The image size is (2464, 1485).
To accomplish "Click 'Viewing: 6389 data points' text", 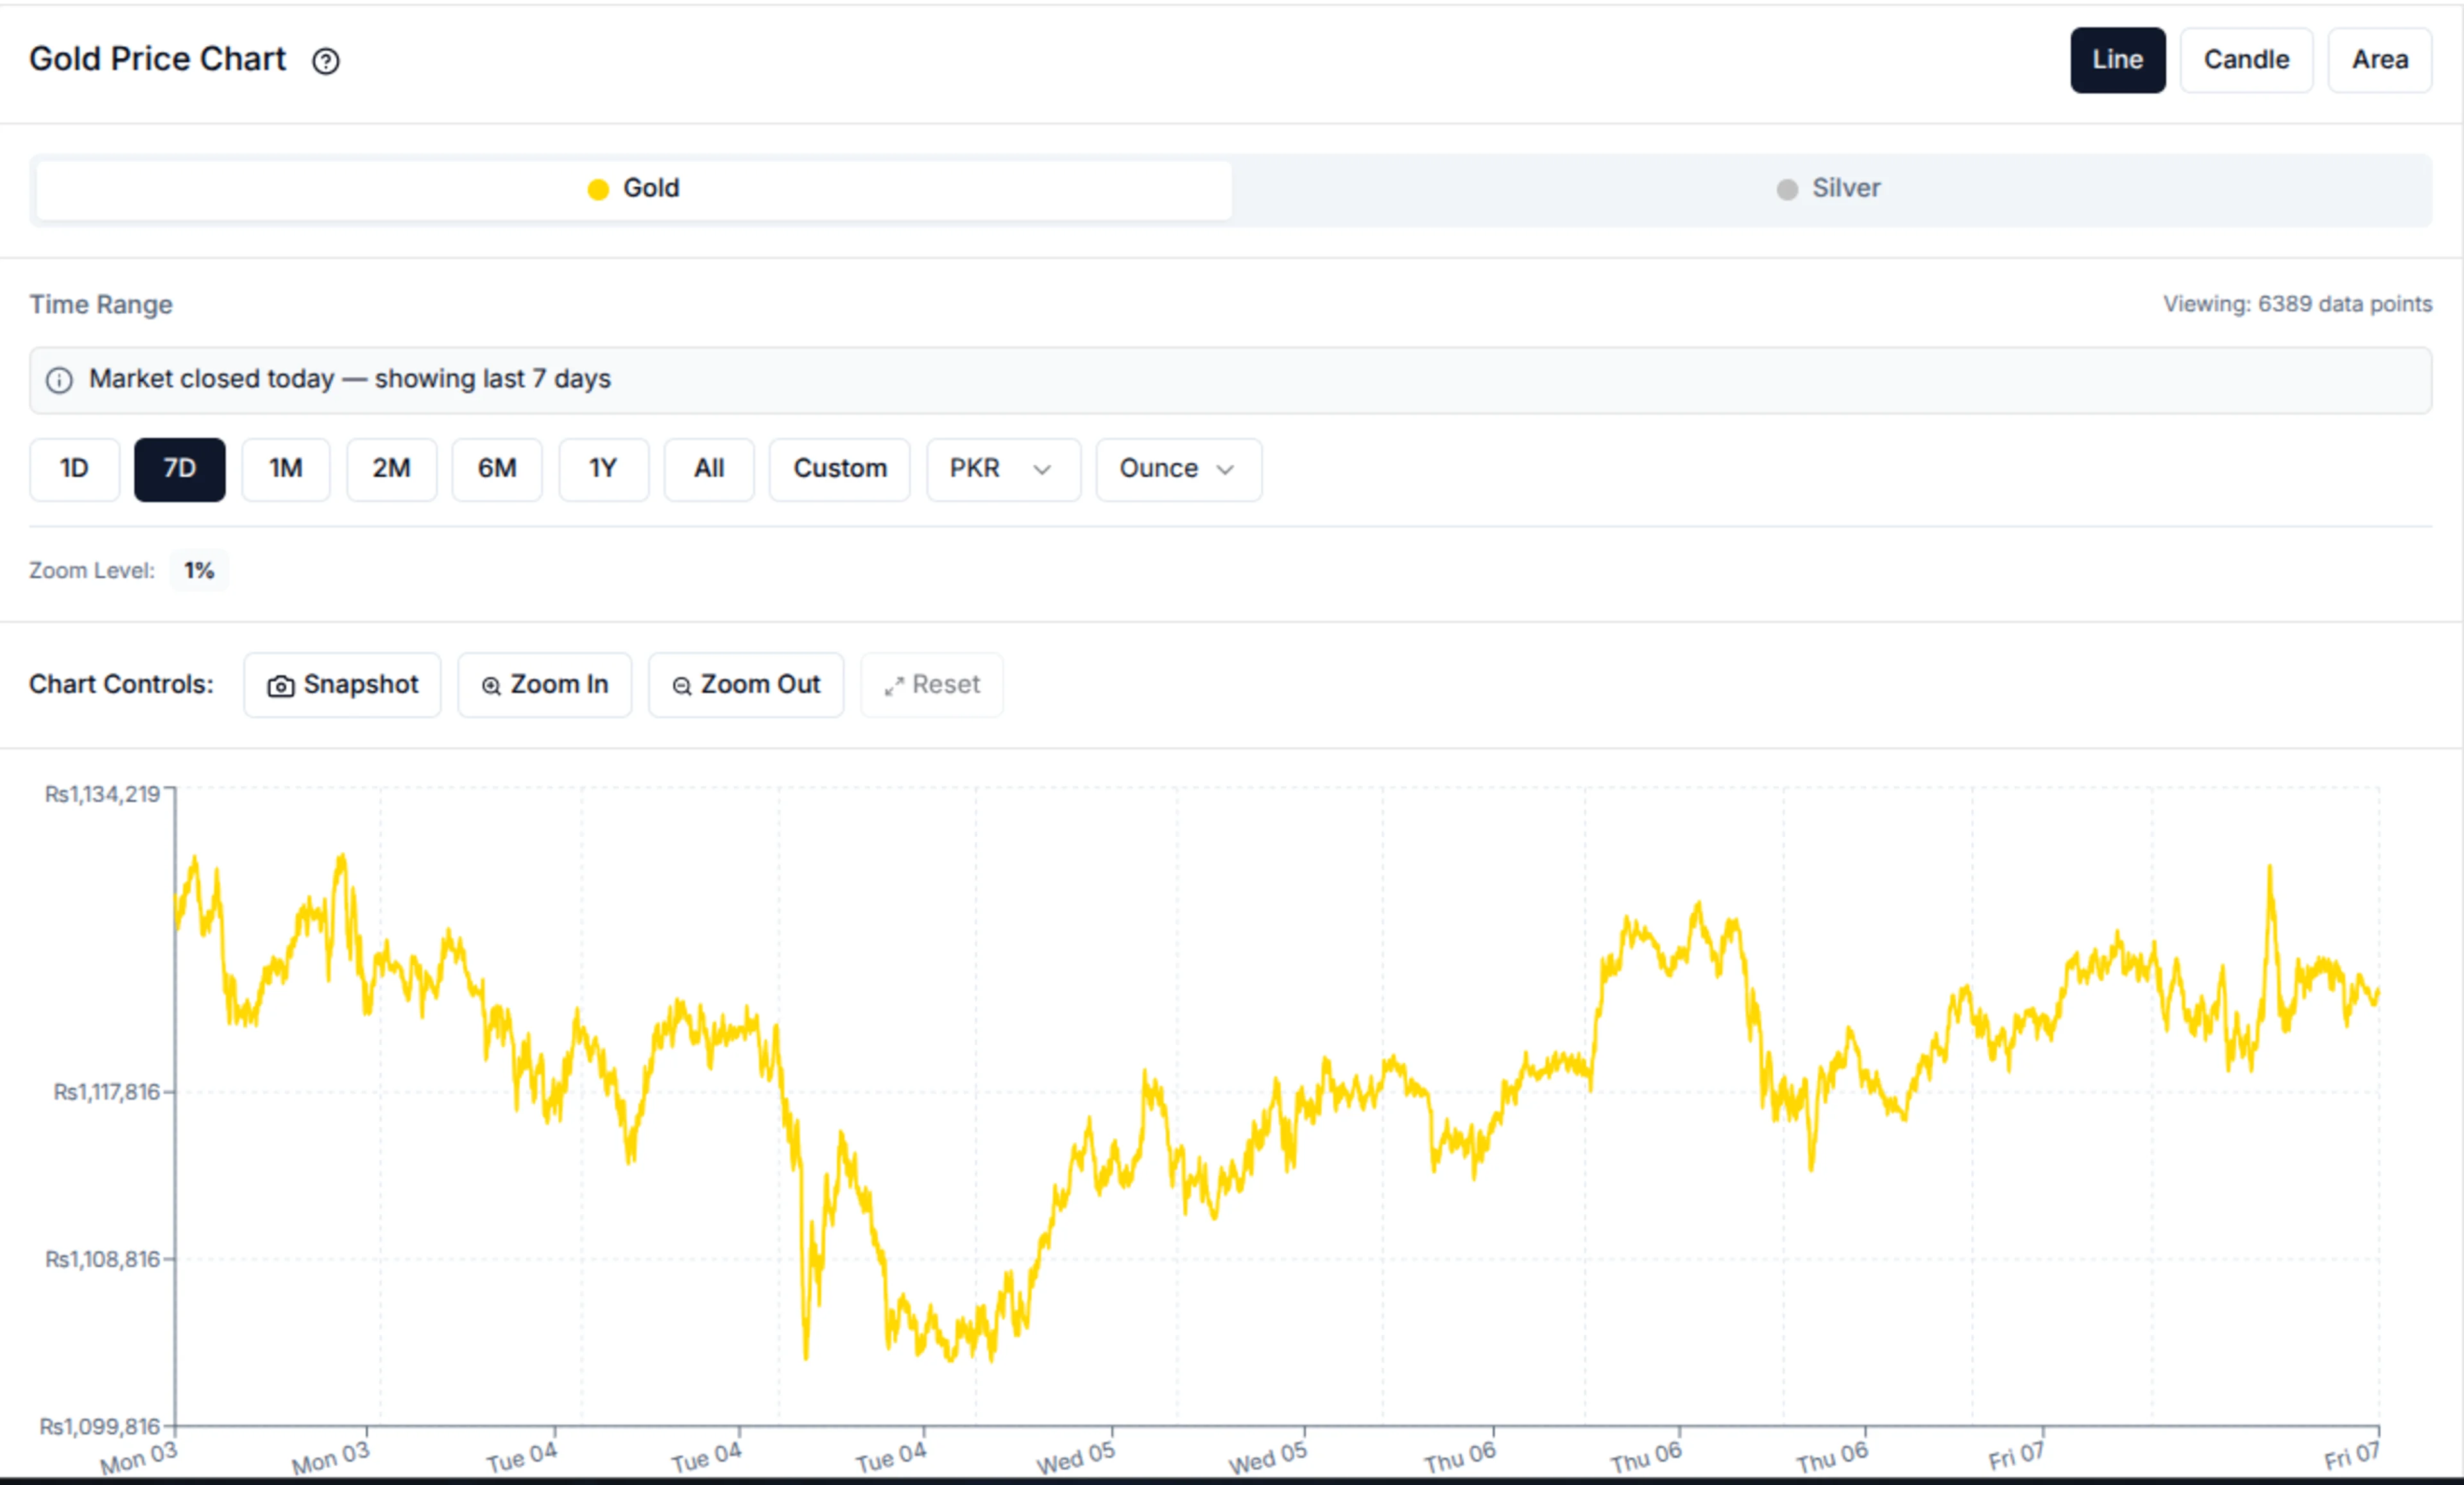I will click(2297, 304).
